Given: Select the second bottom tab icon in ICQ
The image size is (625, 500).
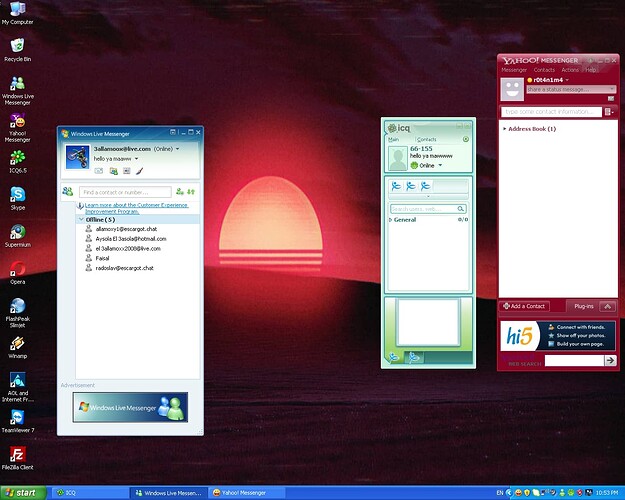Looking at the screenshot, I should 414,357.
